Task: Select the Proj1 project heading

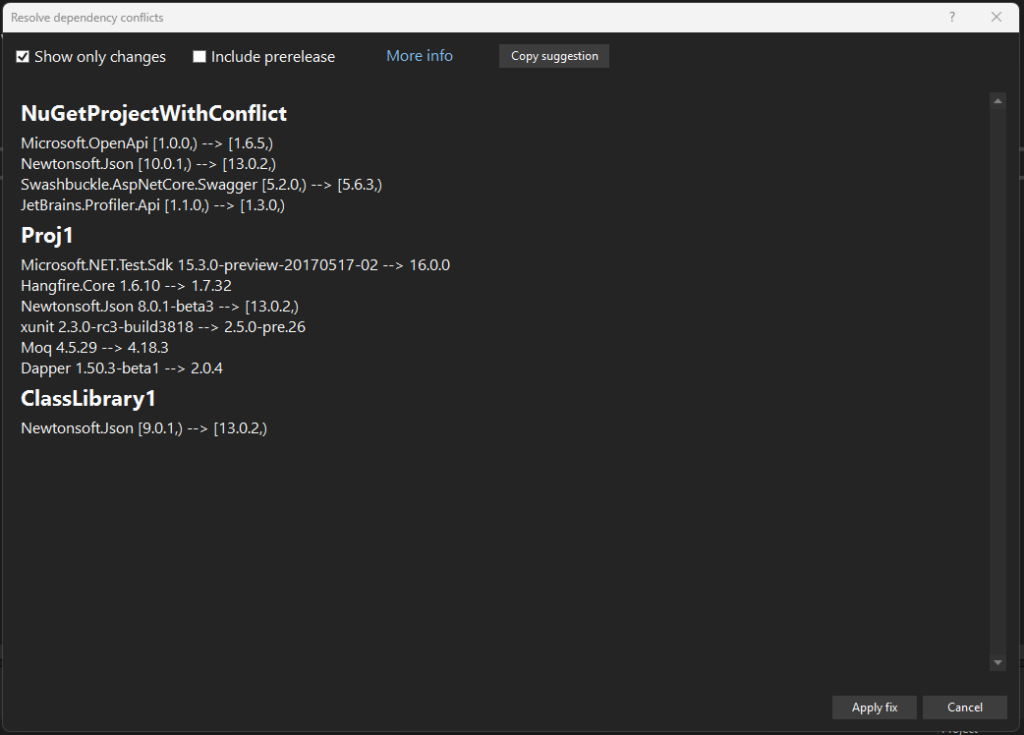Action: pyautogui.click(x=47, y=235)
